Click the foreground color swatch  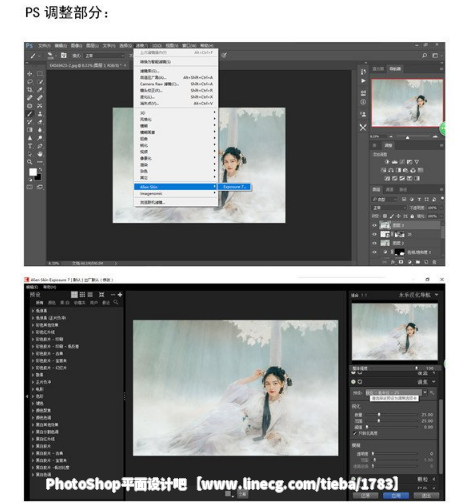32,172
